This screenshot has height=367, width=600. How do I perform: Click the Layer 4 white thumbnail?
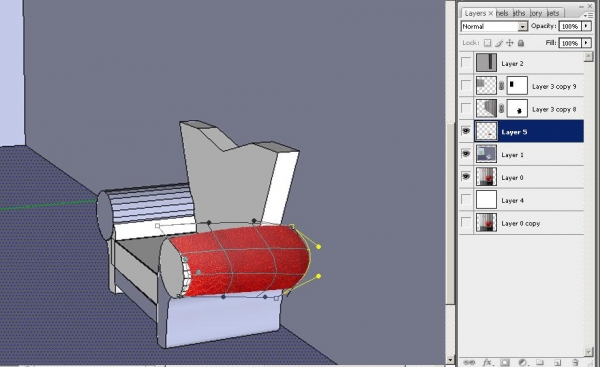(486, 199)
